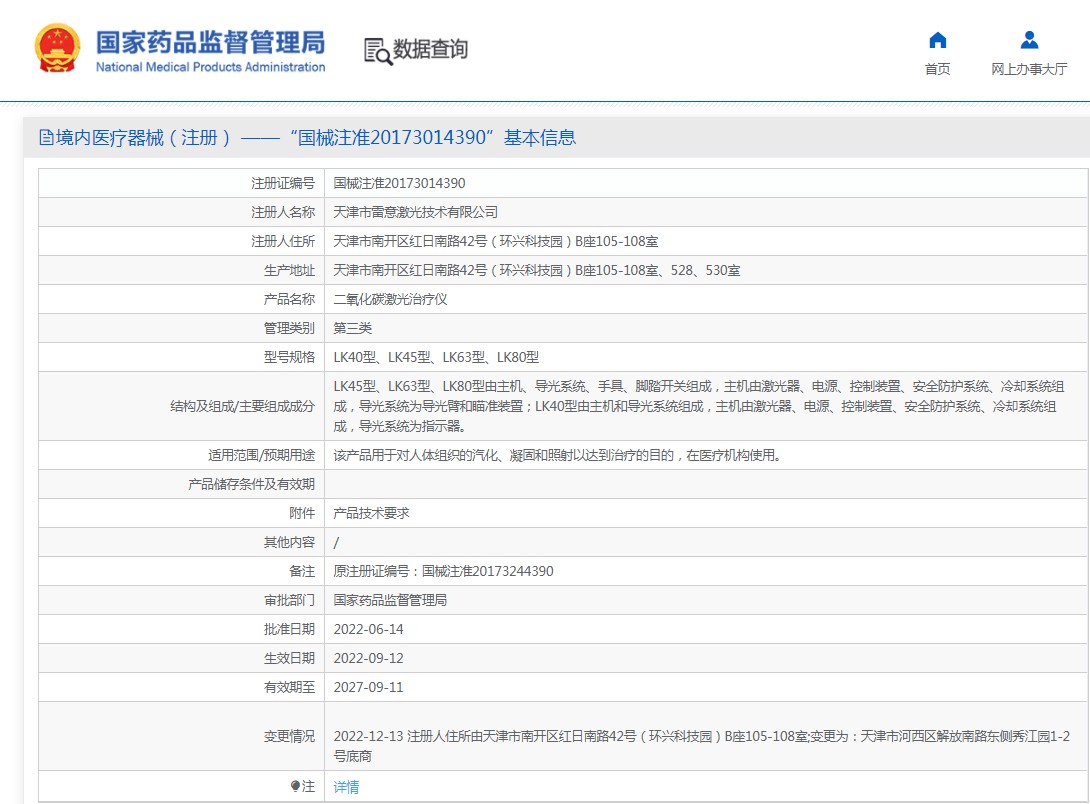Click the 产品名称 row label
Image resolution: width=1090 pixels, height=804 pixels.
[289, 300]
